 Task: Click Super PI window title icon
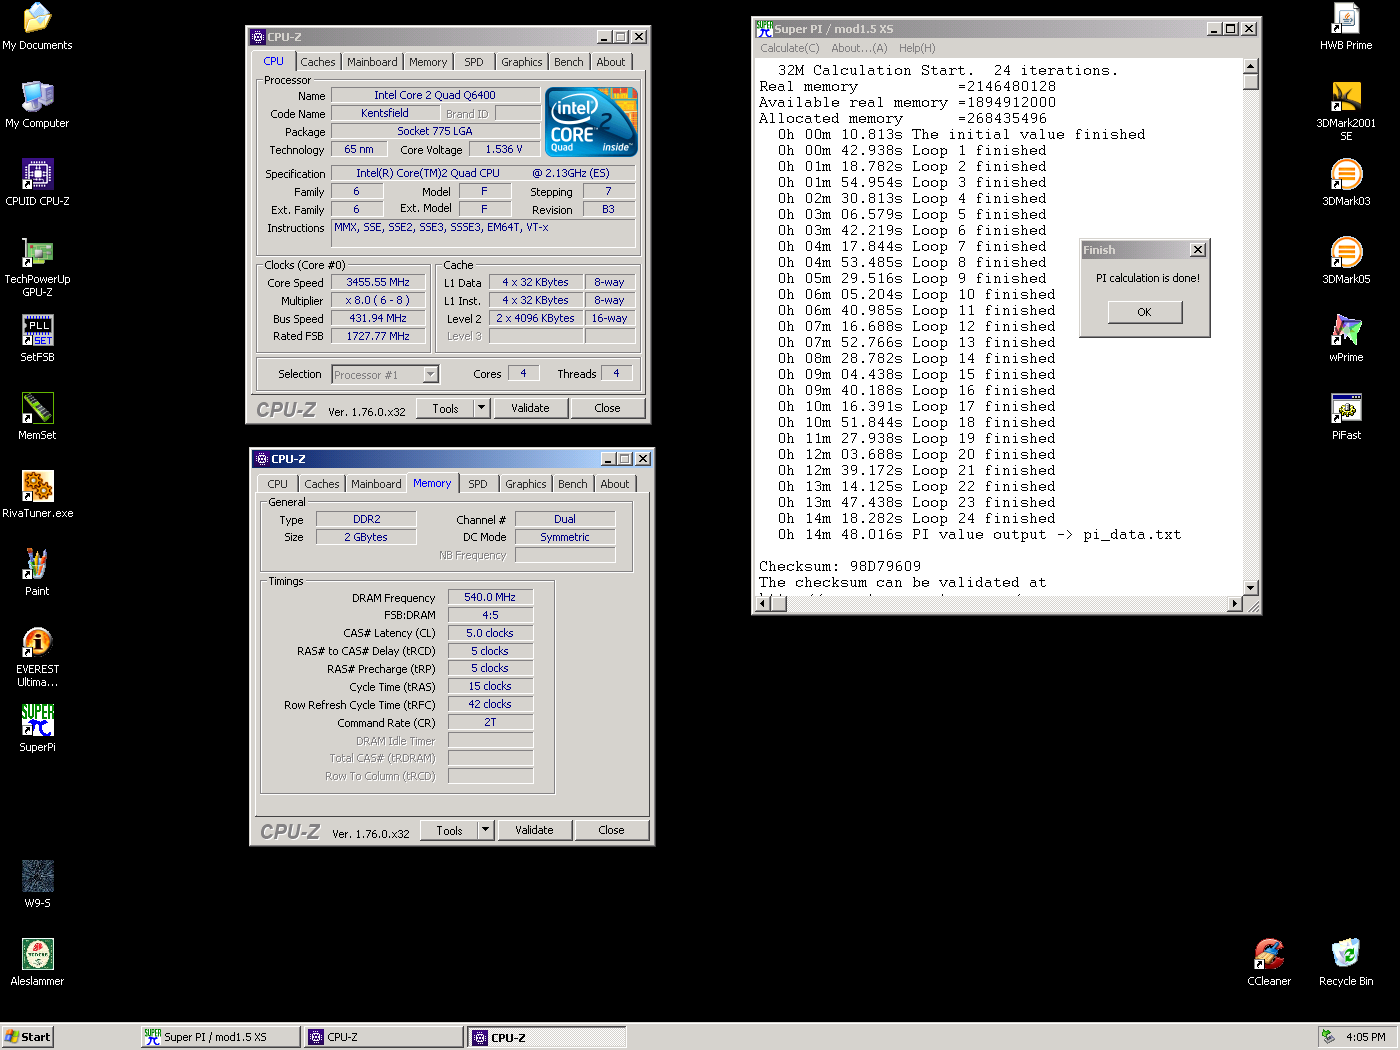764,29
